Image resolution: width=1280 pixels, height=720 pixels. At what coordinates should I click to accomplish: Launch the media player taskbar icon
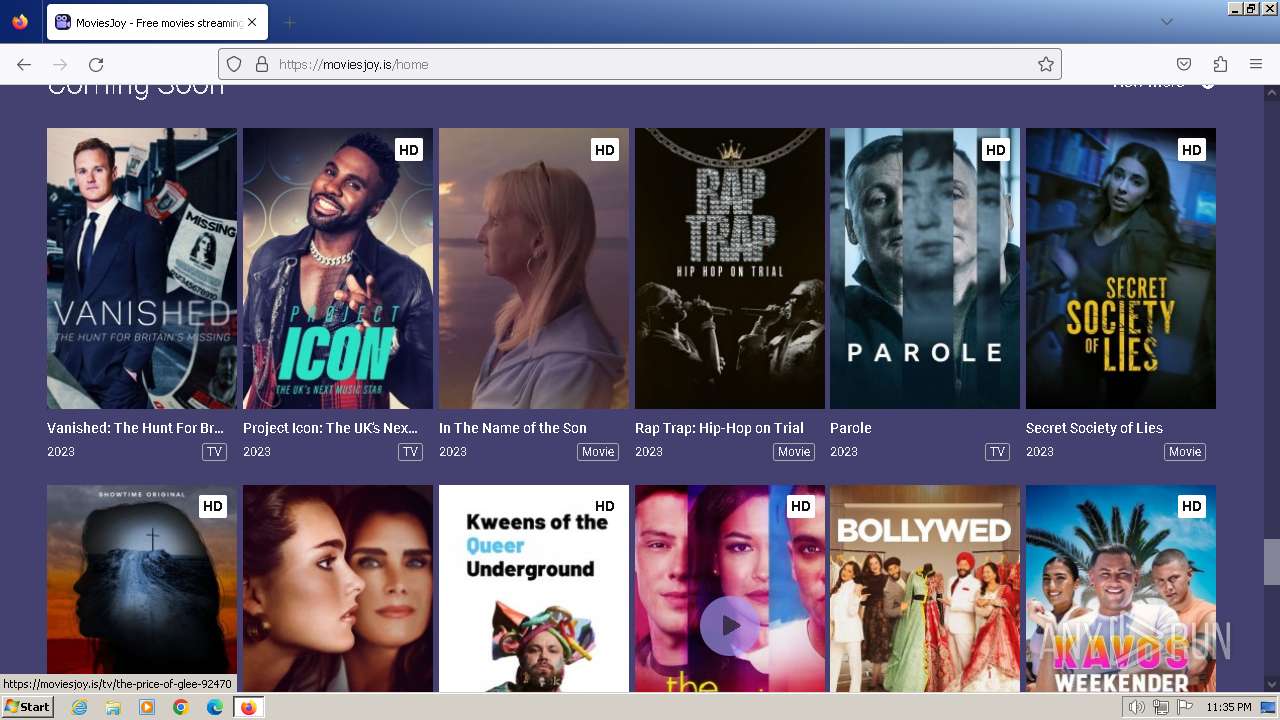click(x=147, y=707)
